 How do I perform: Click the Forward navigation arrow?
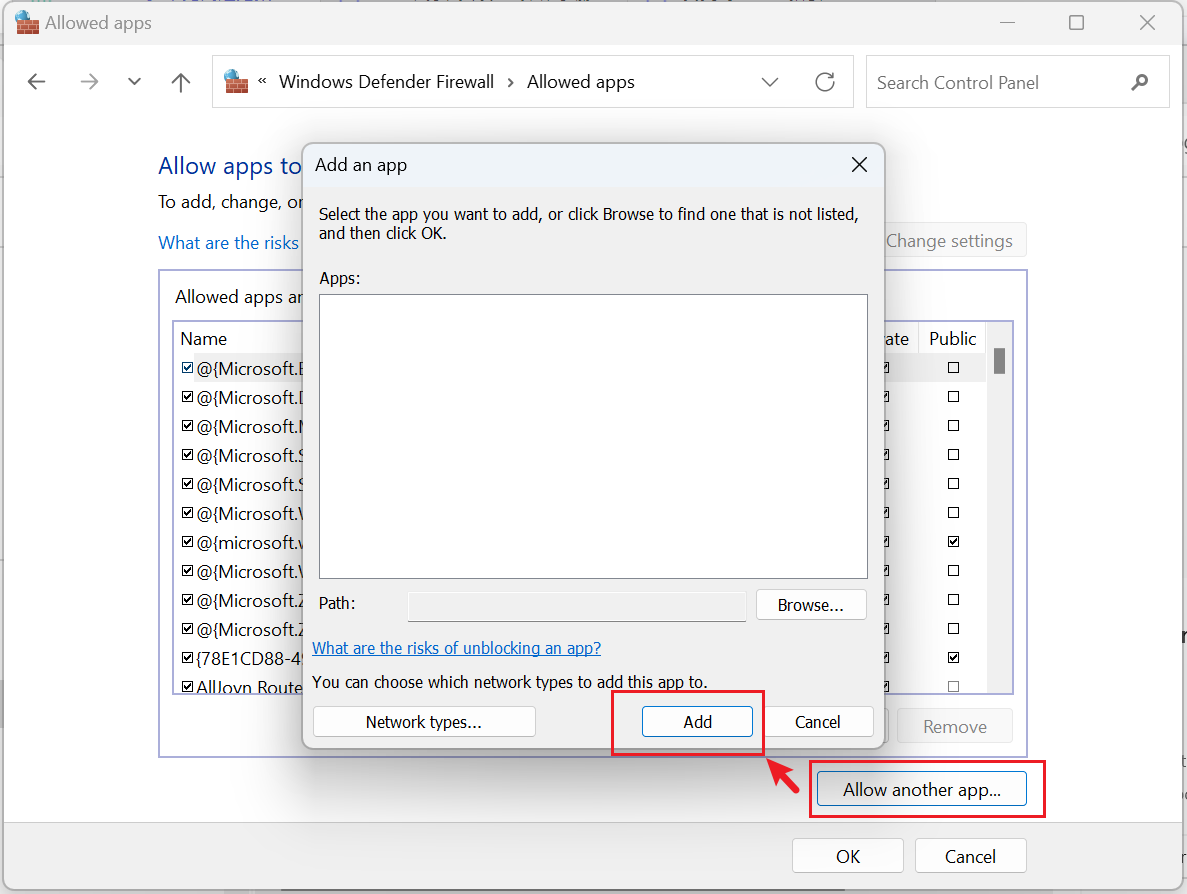click(89, 82)
